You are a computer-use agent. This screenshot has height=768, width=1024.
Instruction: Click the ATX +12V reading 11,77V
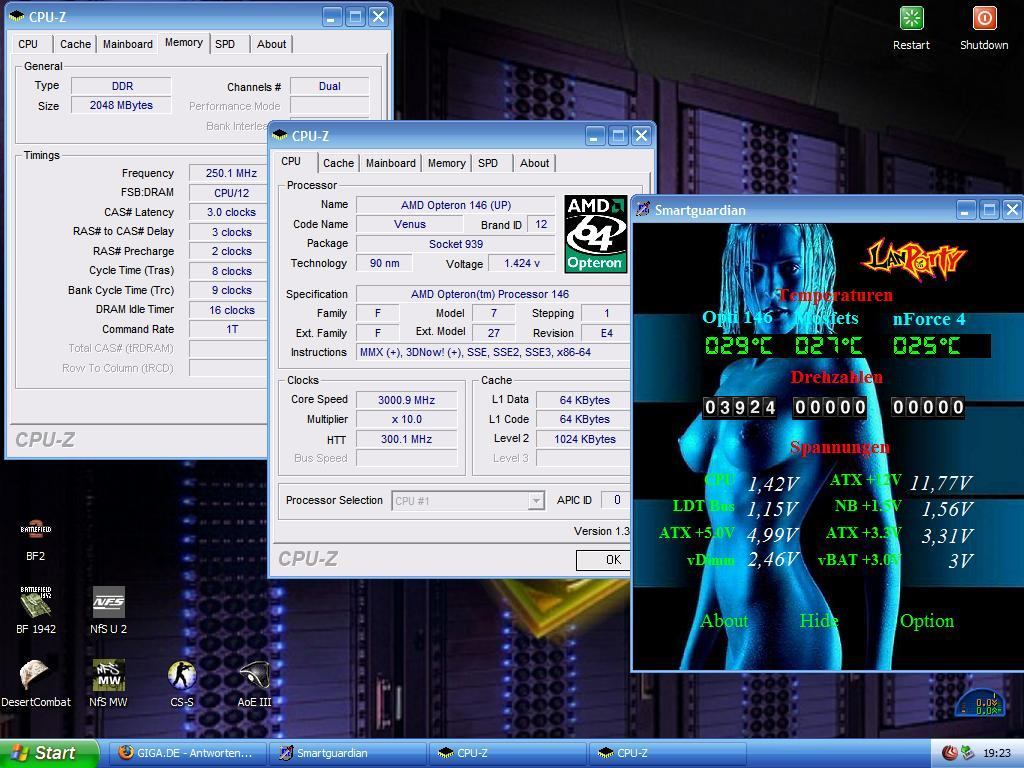(941, 483)
